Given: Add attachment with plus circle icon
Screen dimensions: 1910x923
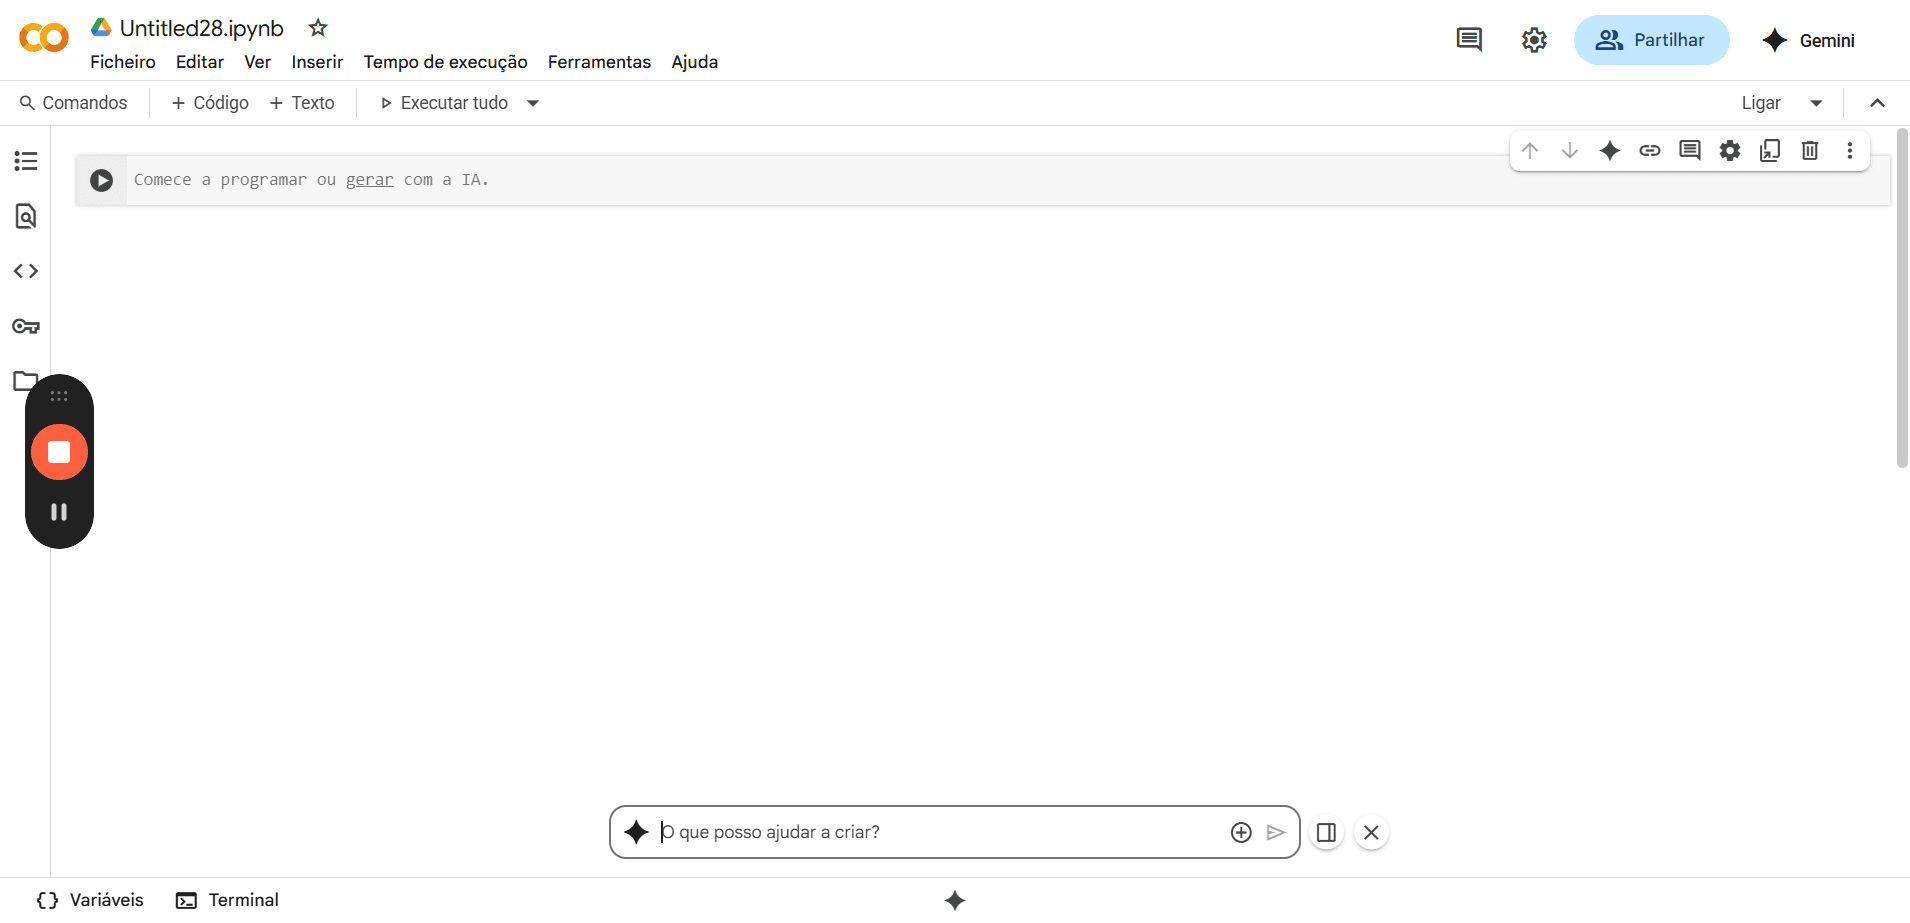Looking at the screenshot, I should 1241,833.
